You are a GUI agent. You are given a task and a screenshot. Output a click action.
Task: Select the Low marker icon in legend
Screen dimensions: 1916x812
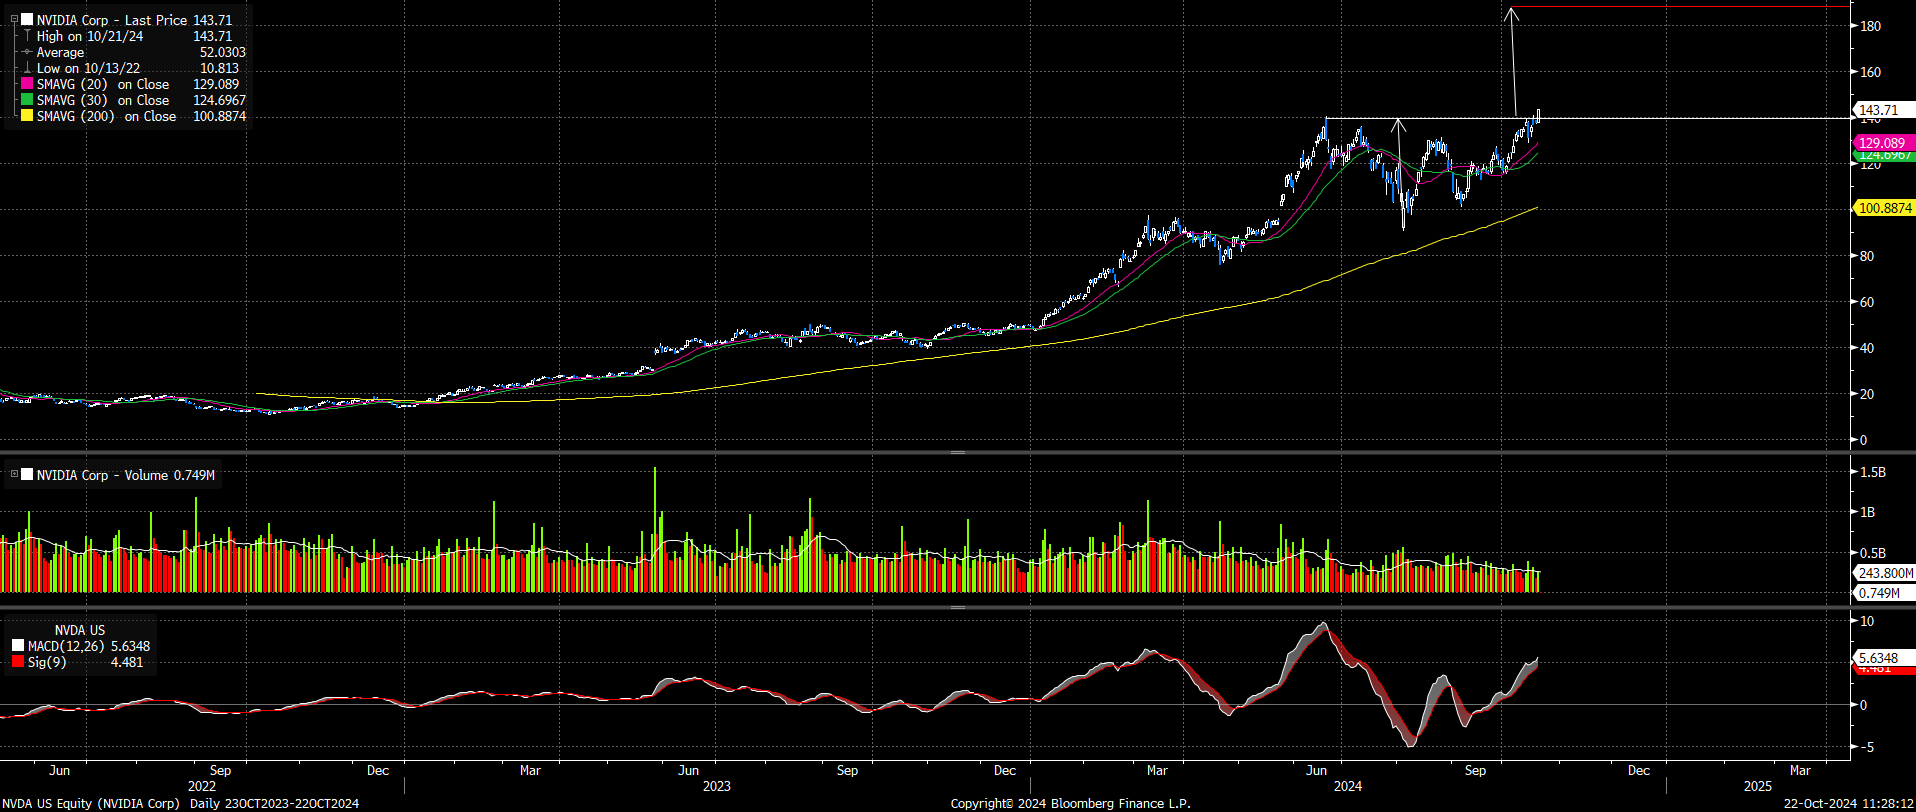point(28,68)
